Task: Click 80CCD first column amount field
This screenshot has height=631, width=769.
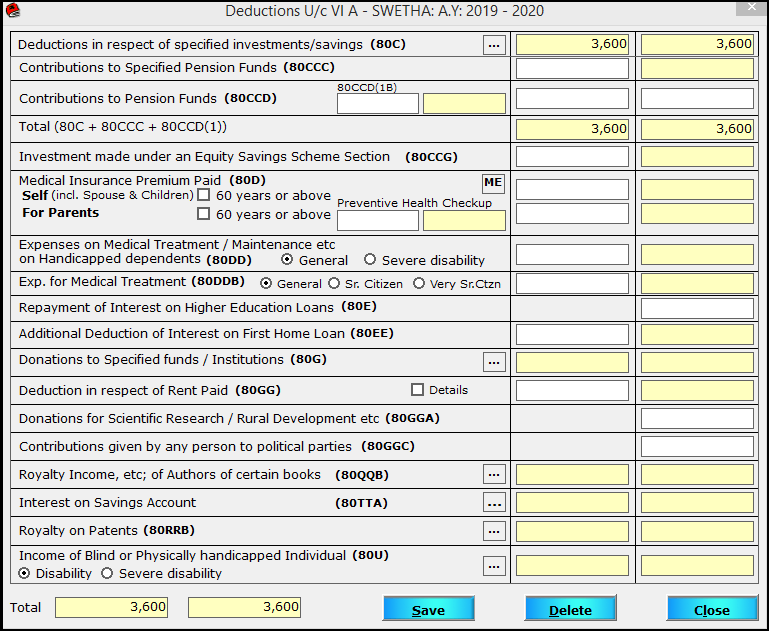Action: (572, 99)
